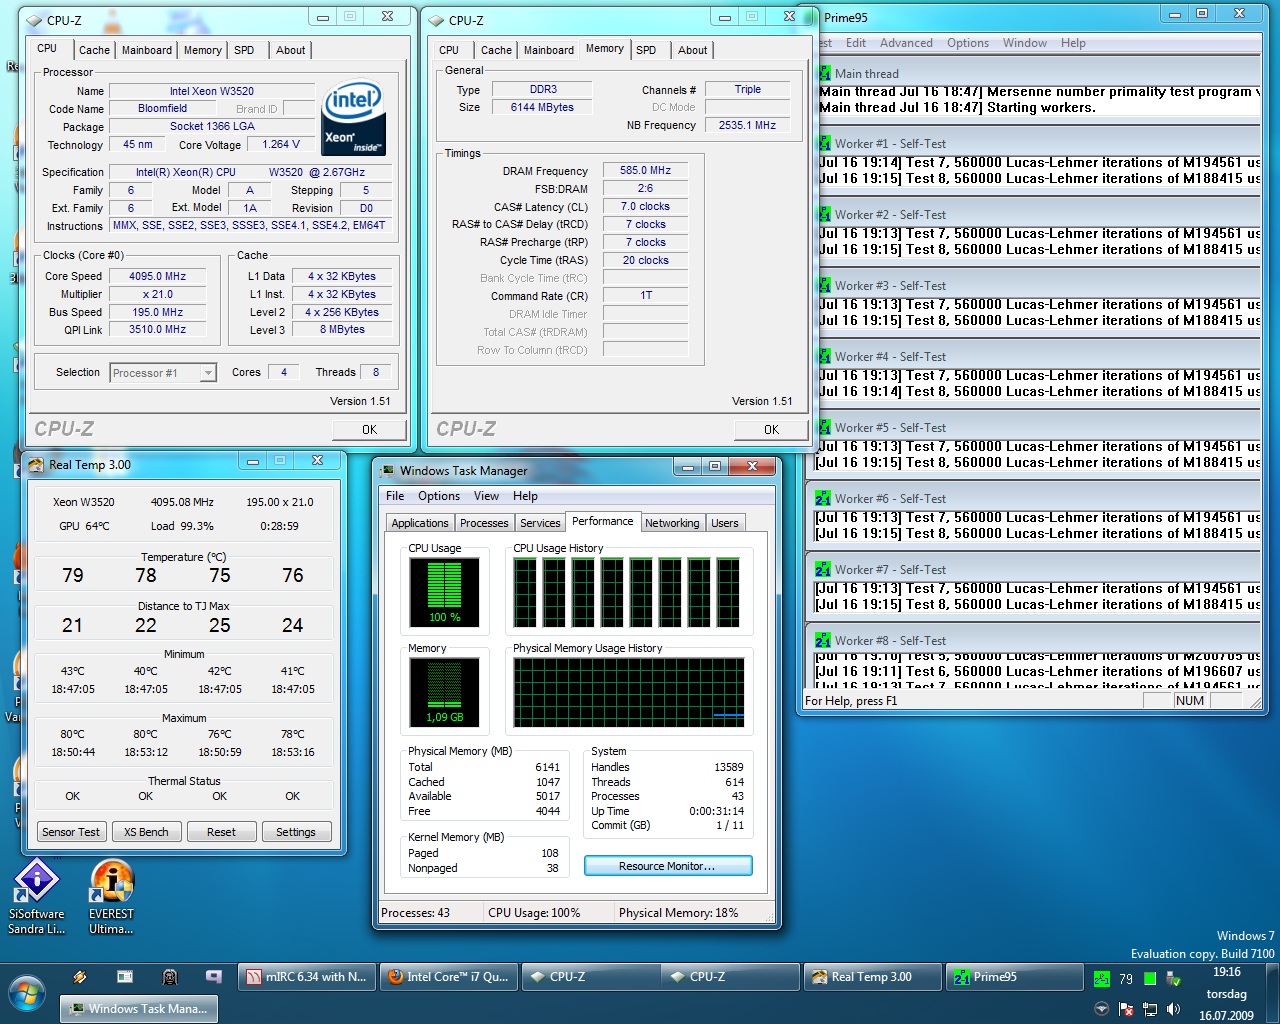The height and width of the screenshot is (1024, 1280).
Task: Click Core Voltage value 1.264 V
Action: click(x=281, y=144)
